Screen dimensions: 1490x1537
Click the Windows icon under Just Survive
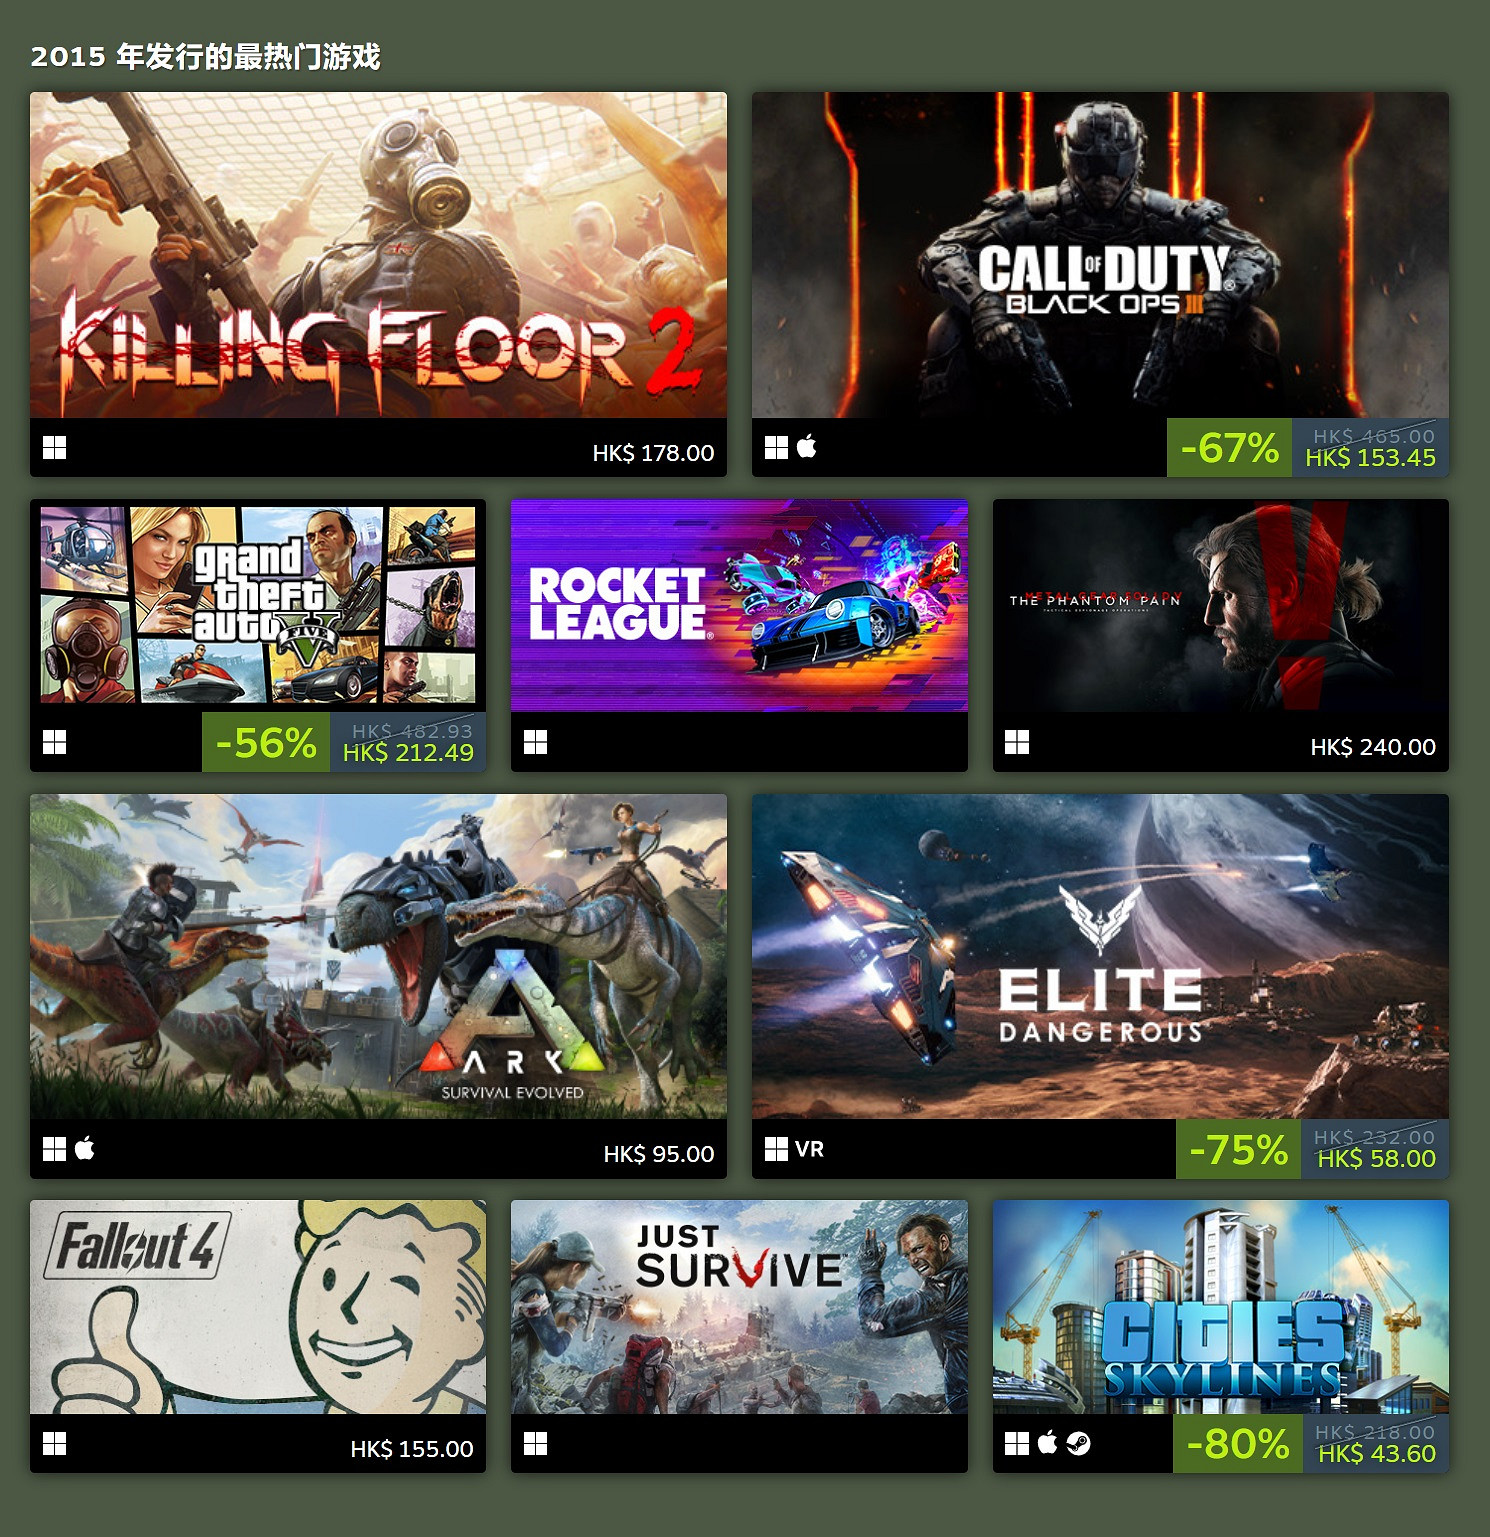pos(535,1444)
